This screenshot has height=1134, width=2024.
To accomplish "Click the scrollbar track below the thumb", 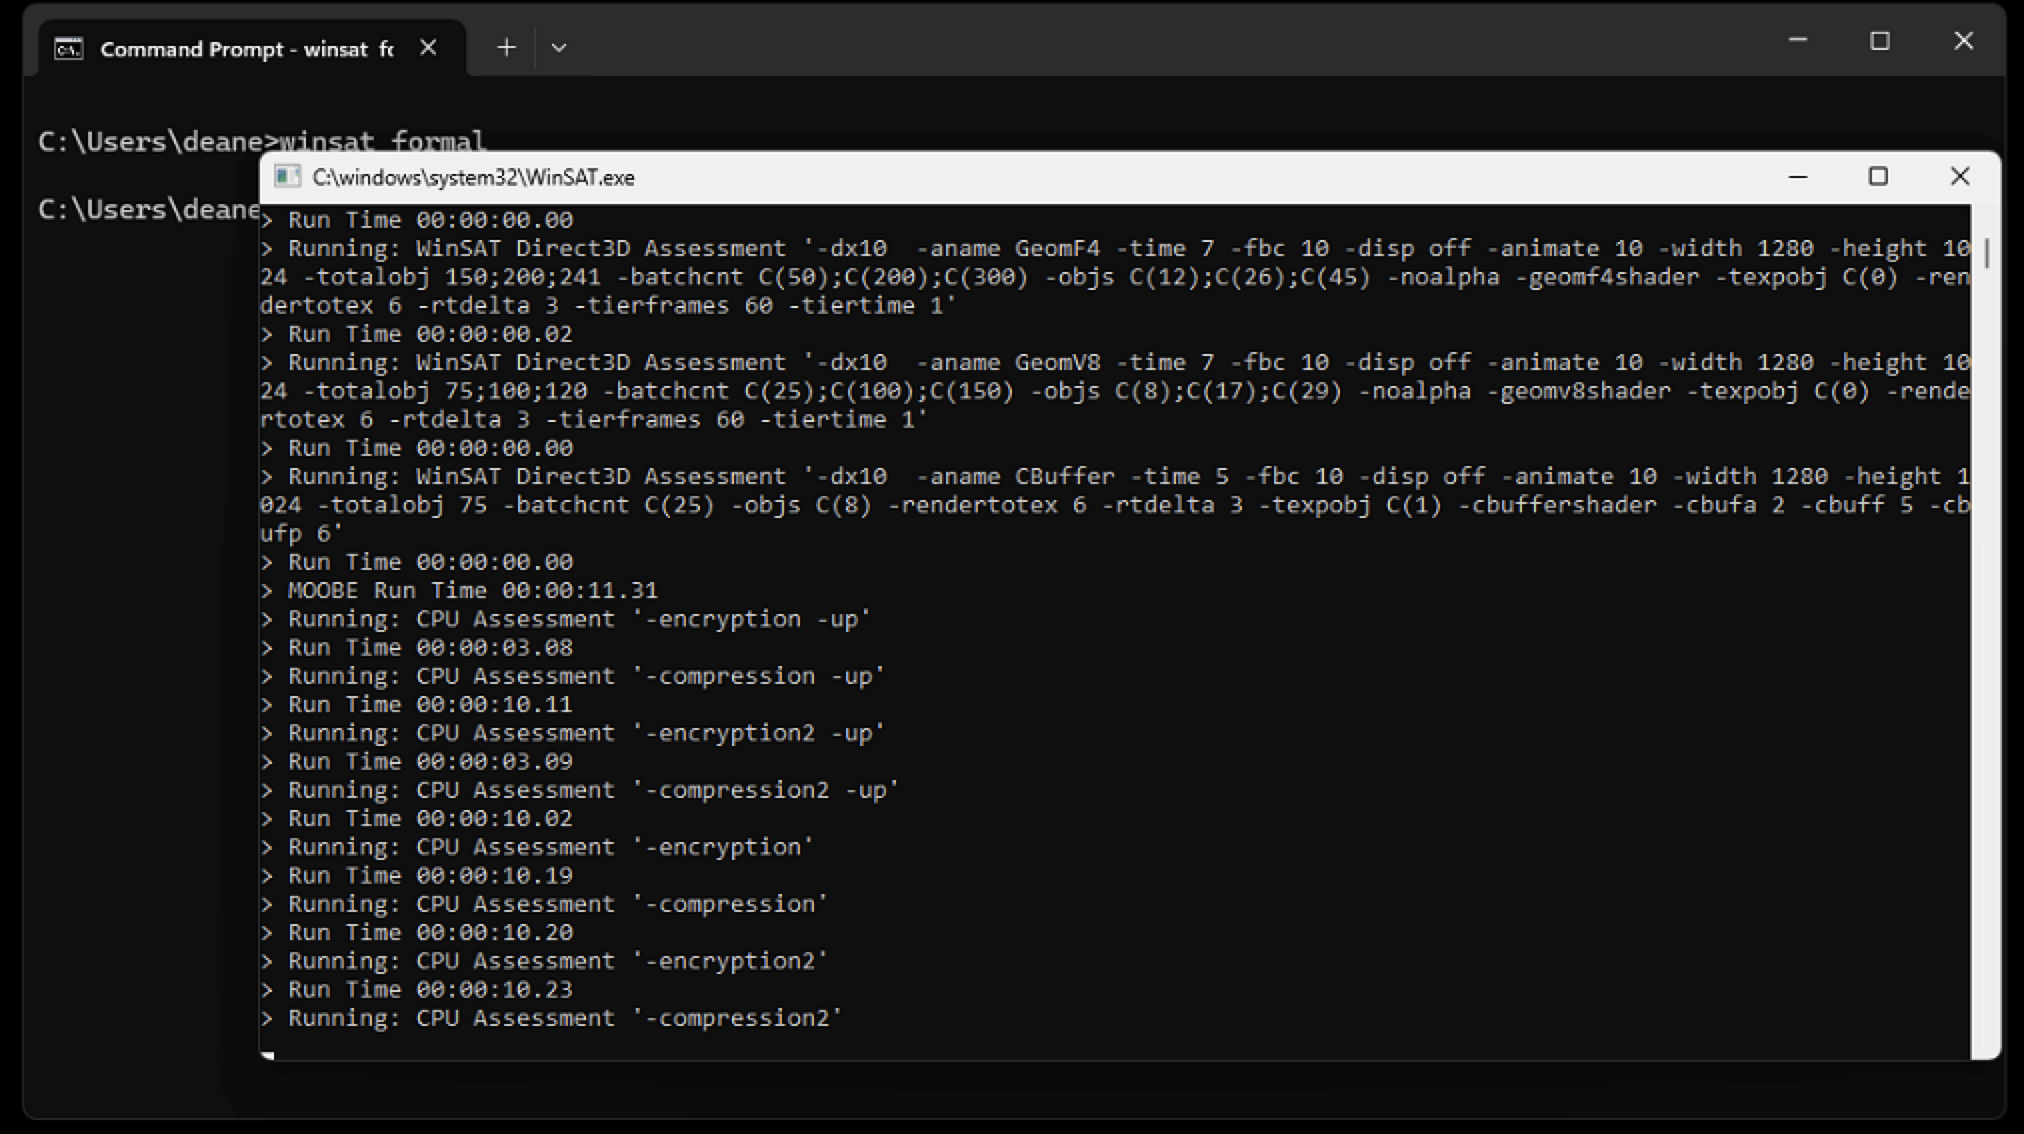I will coord(1985,650).
